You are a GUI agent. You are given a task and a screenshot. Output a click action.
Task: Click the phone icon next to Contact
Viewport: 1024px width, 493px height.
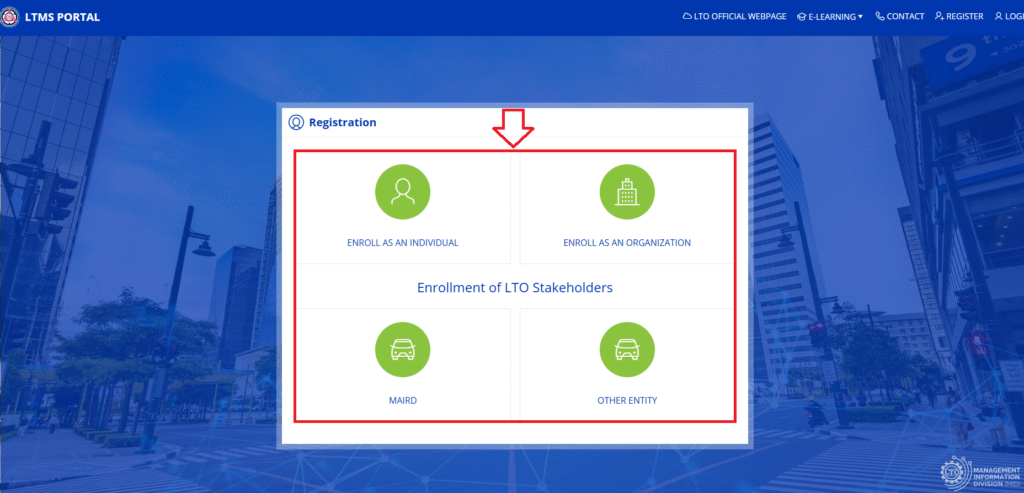tap(880, 17)
